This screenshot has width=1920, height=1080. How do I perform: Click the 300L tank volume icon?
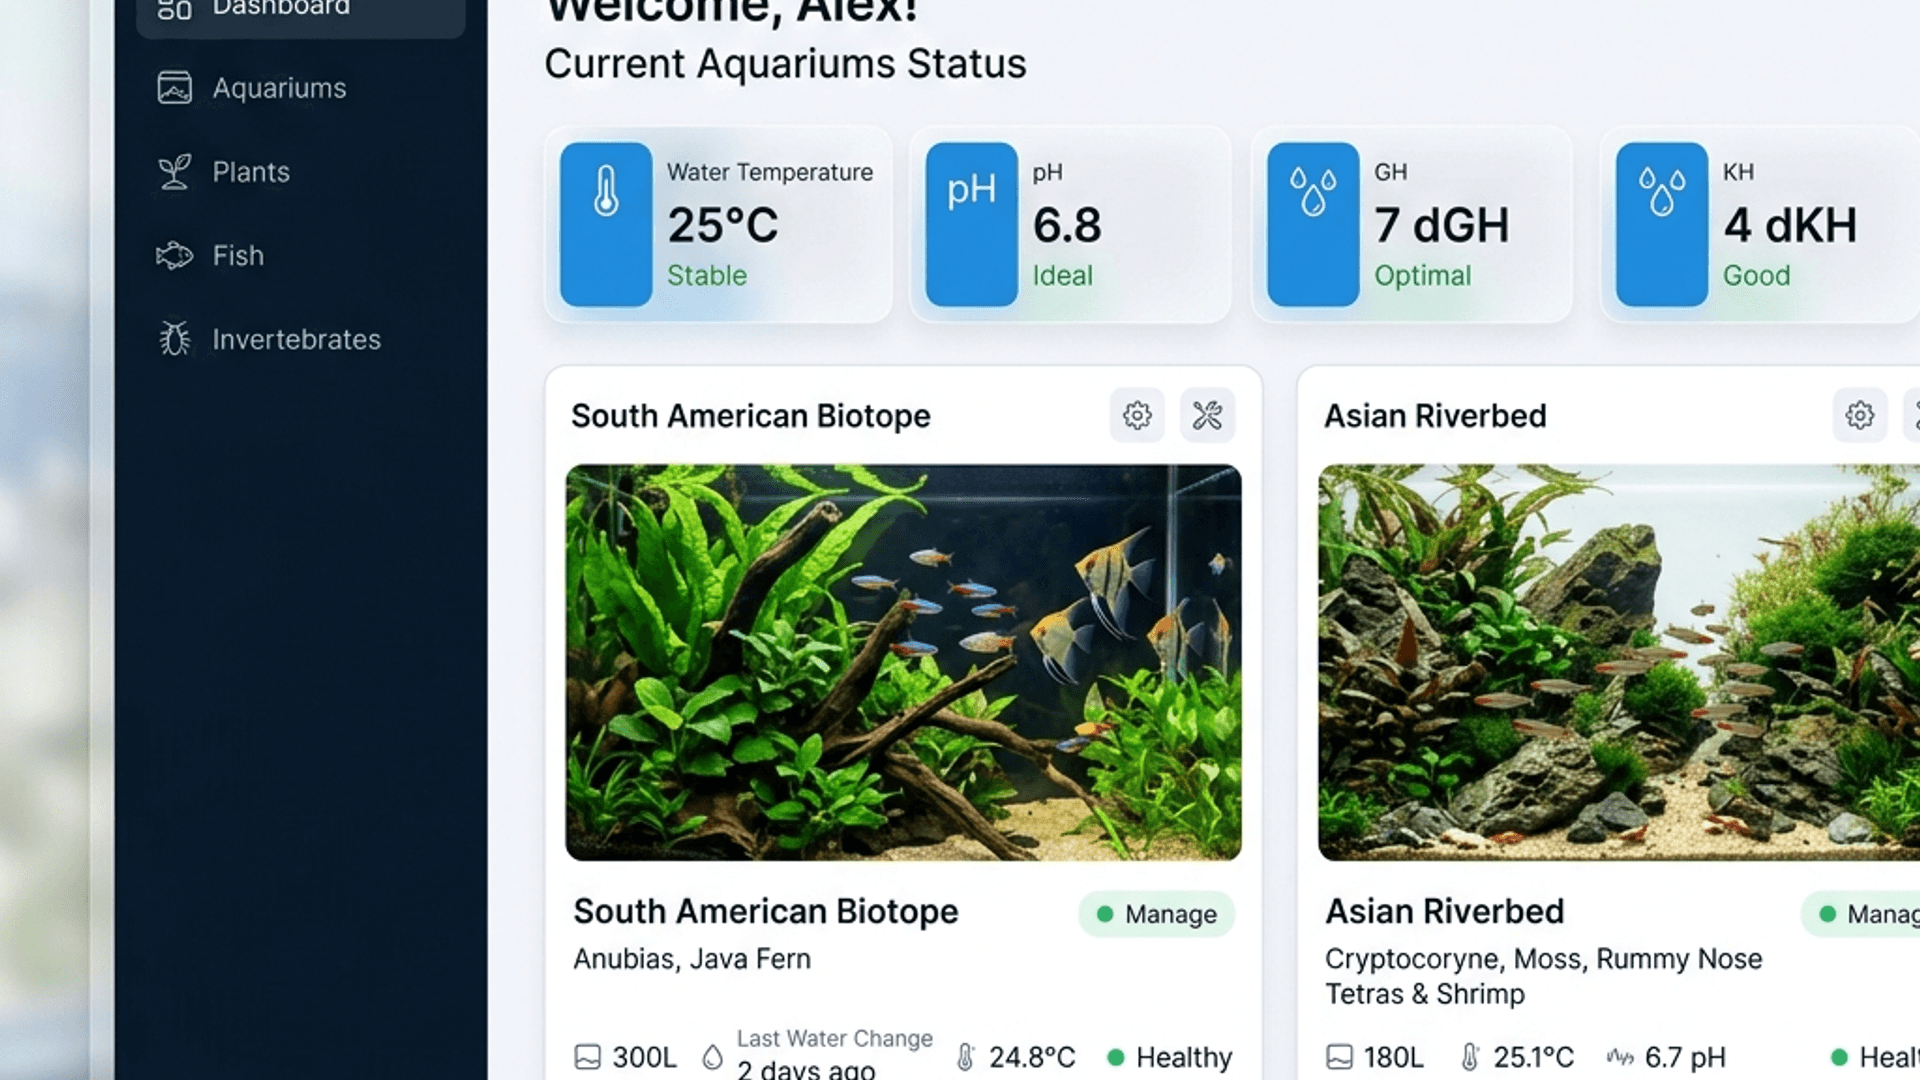(x=588, y=1057)
